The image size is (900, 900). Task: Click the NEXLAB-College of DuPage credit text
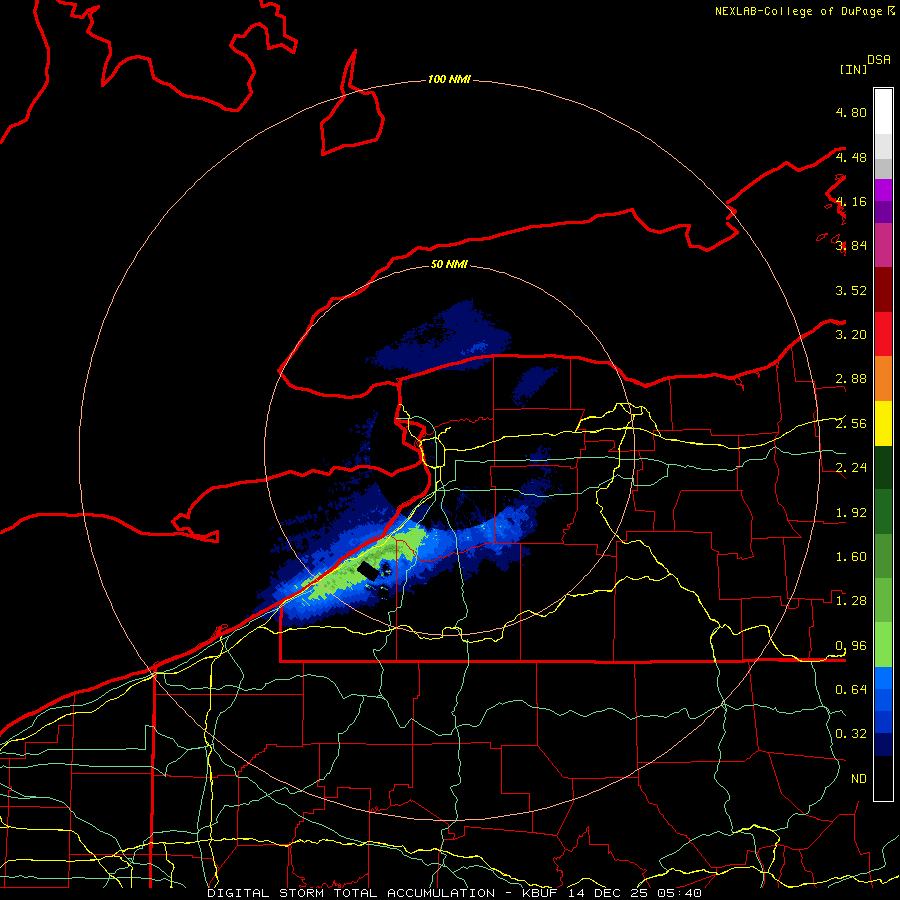click(x=804, y=11)
